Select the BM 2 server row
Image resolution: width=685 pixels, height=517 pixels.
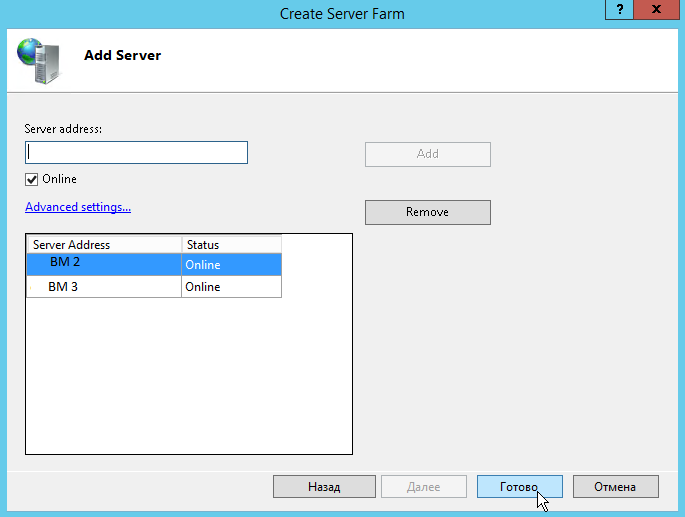(104, 265)
